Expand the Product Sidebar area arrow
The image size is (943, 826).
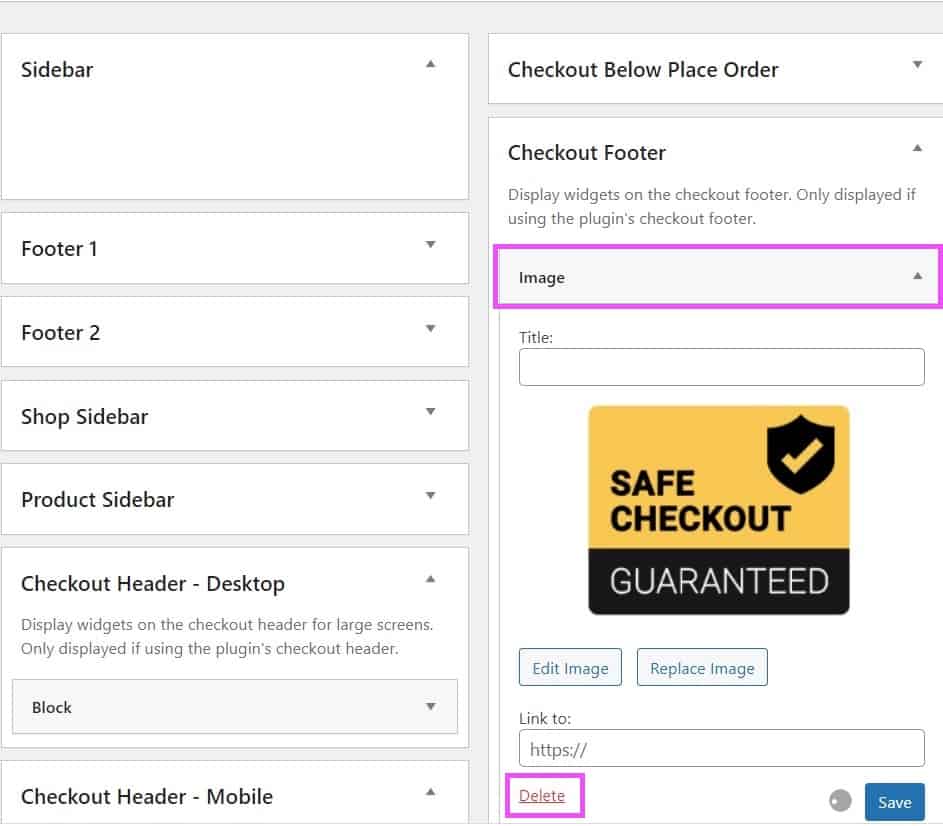point(430,495)
